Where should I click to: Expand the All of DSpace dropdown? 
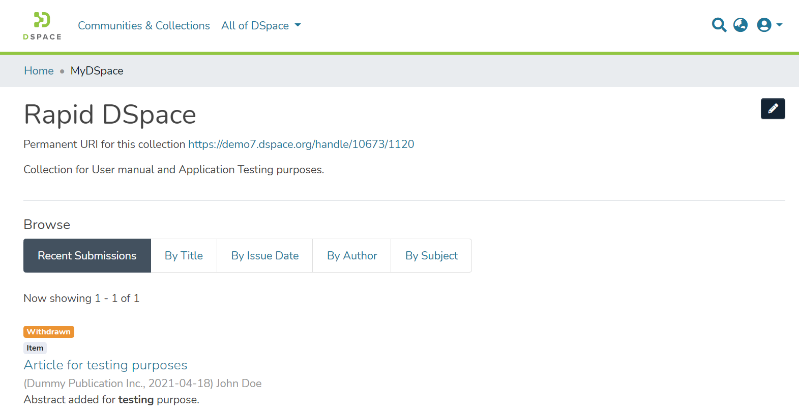[261, 25]
